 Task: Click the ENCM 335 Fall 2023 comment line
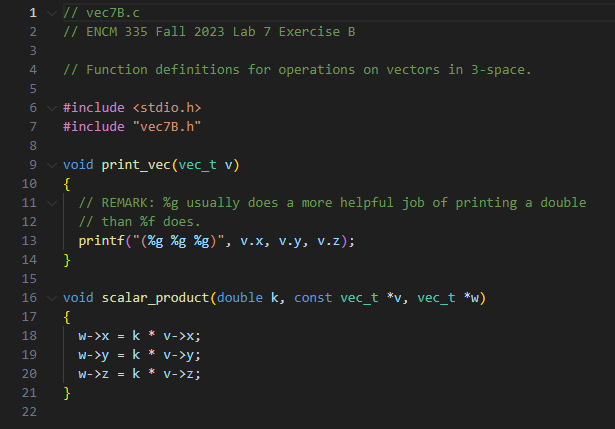coord(209,32)
